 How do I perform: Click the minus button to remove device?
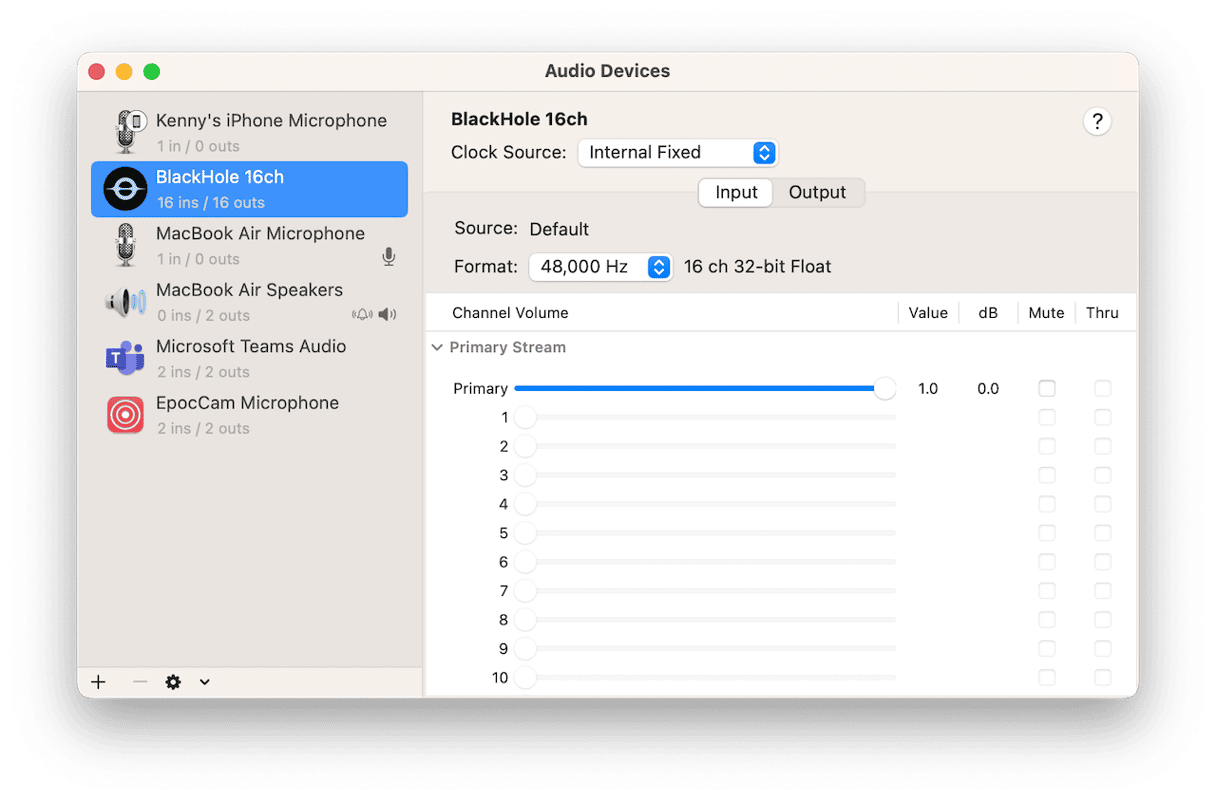140,682
